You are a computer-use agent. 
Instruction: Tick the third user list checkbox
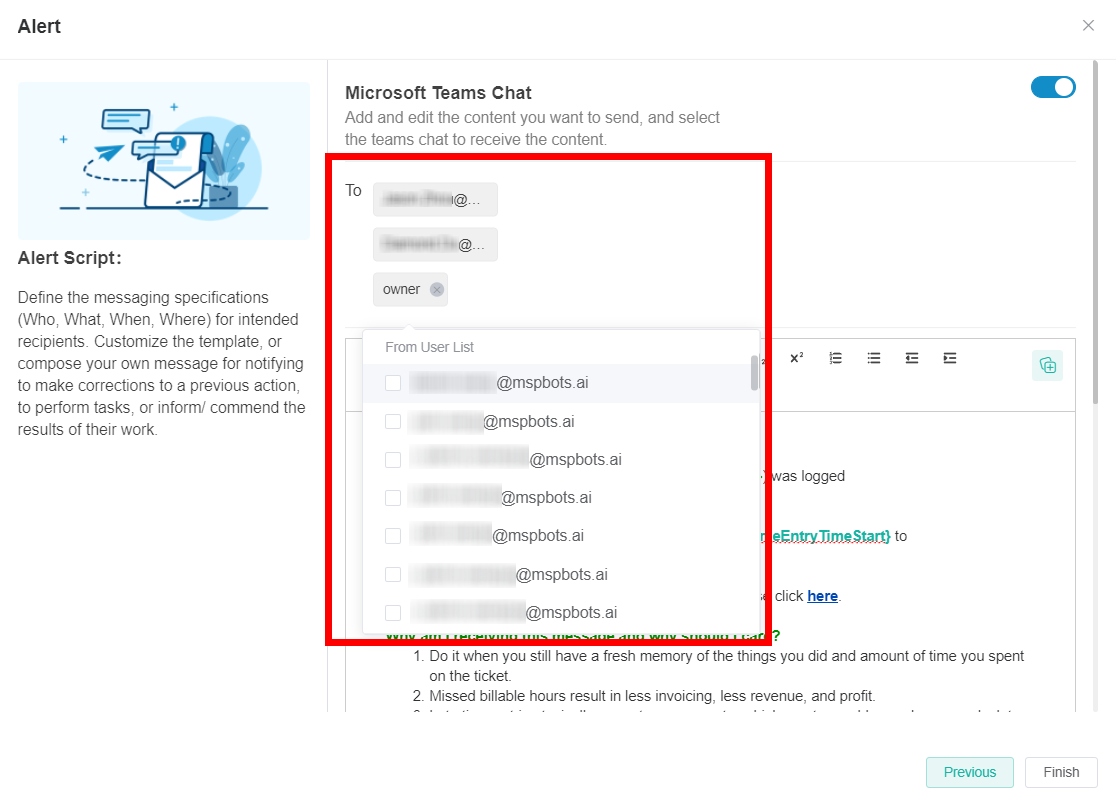tap(393, 460)
